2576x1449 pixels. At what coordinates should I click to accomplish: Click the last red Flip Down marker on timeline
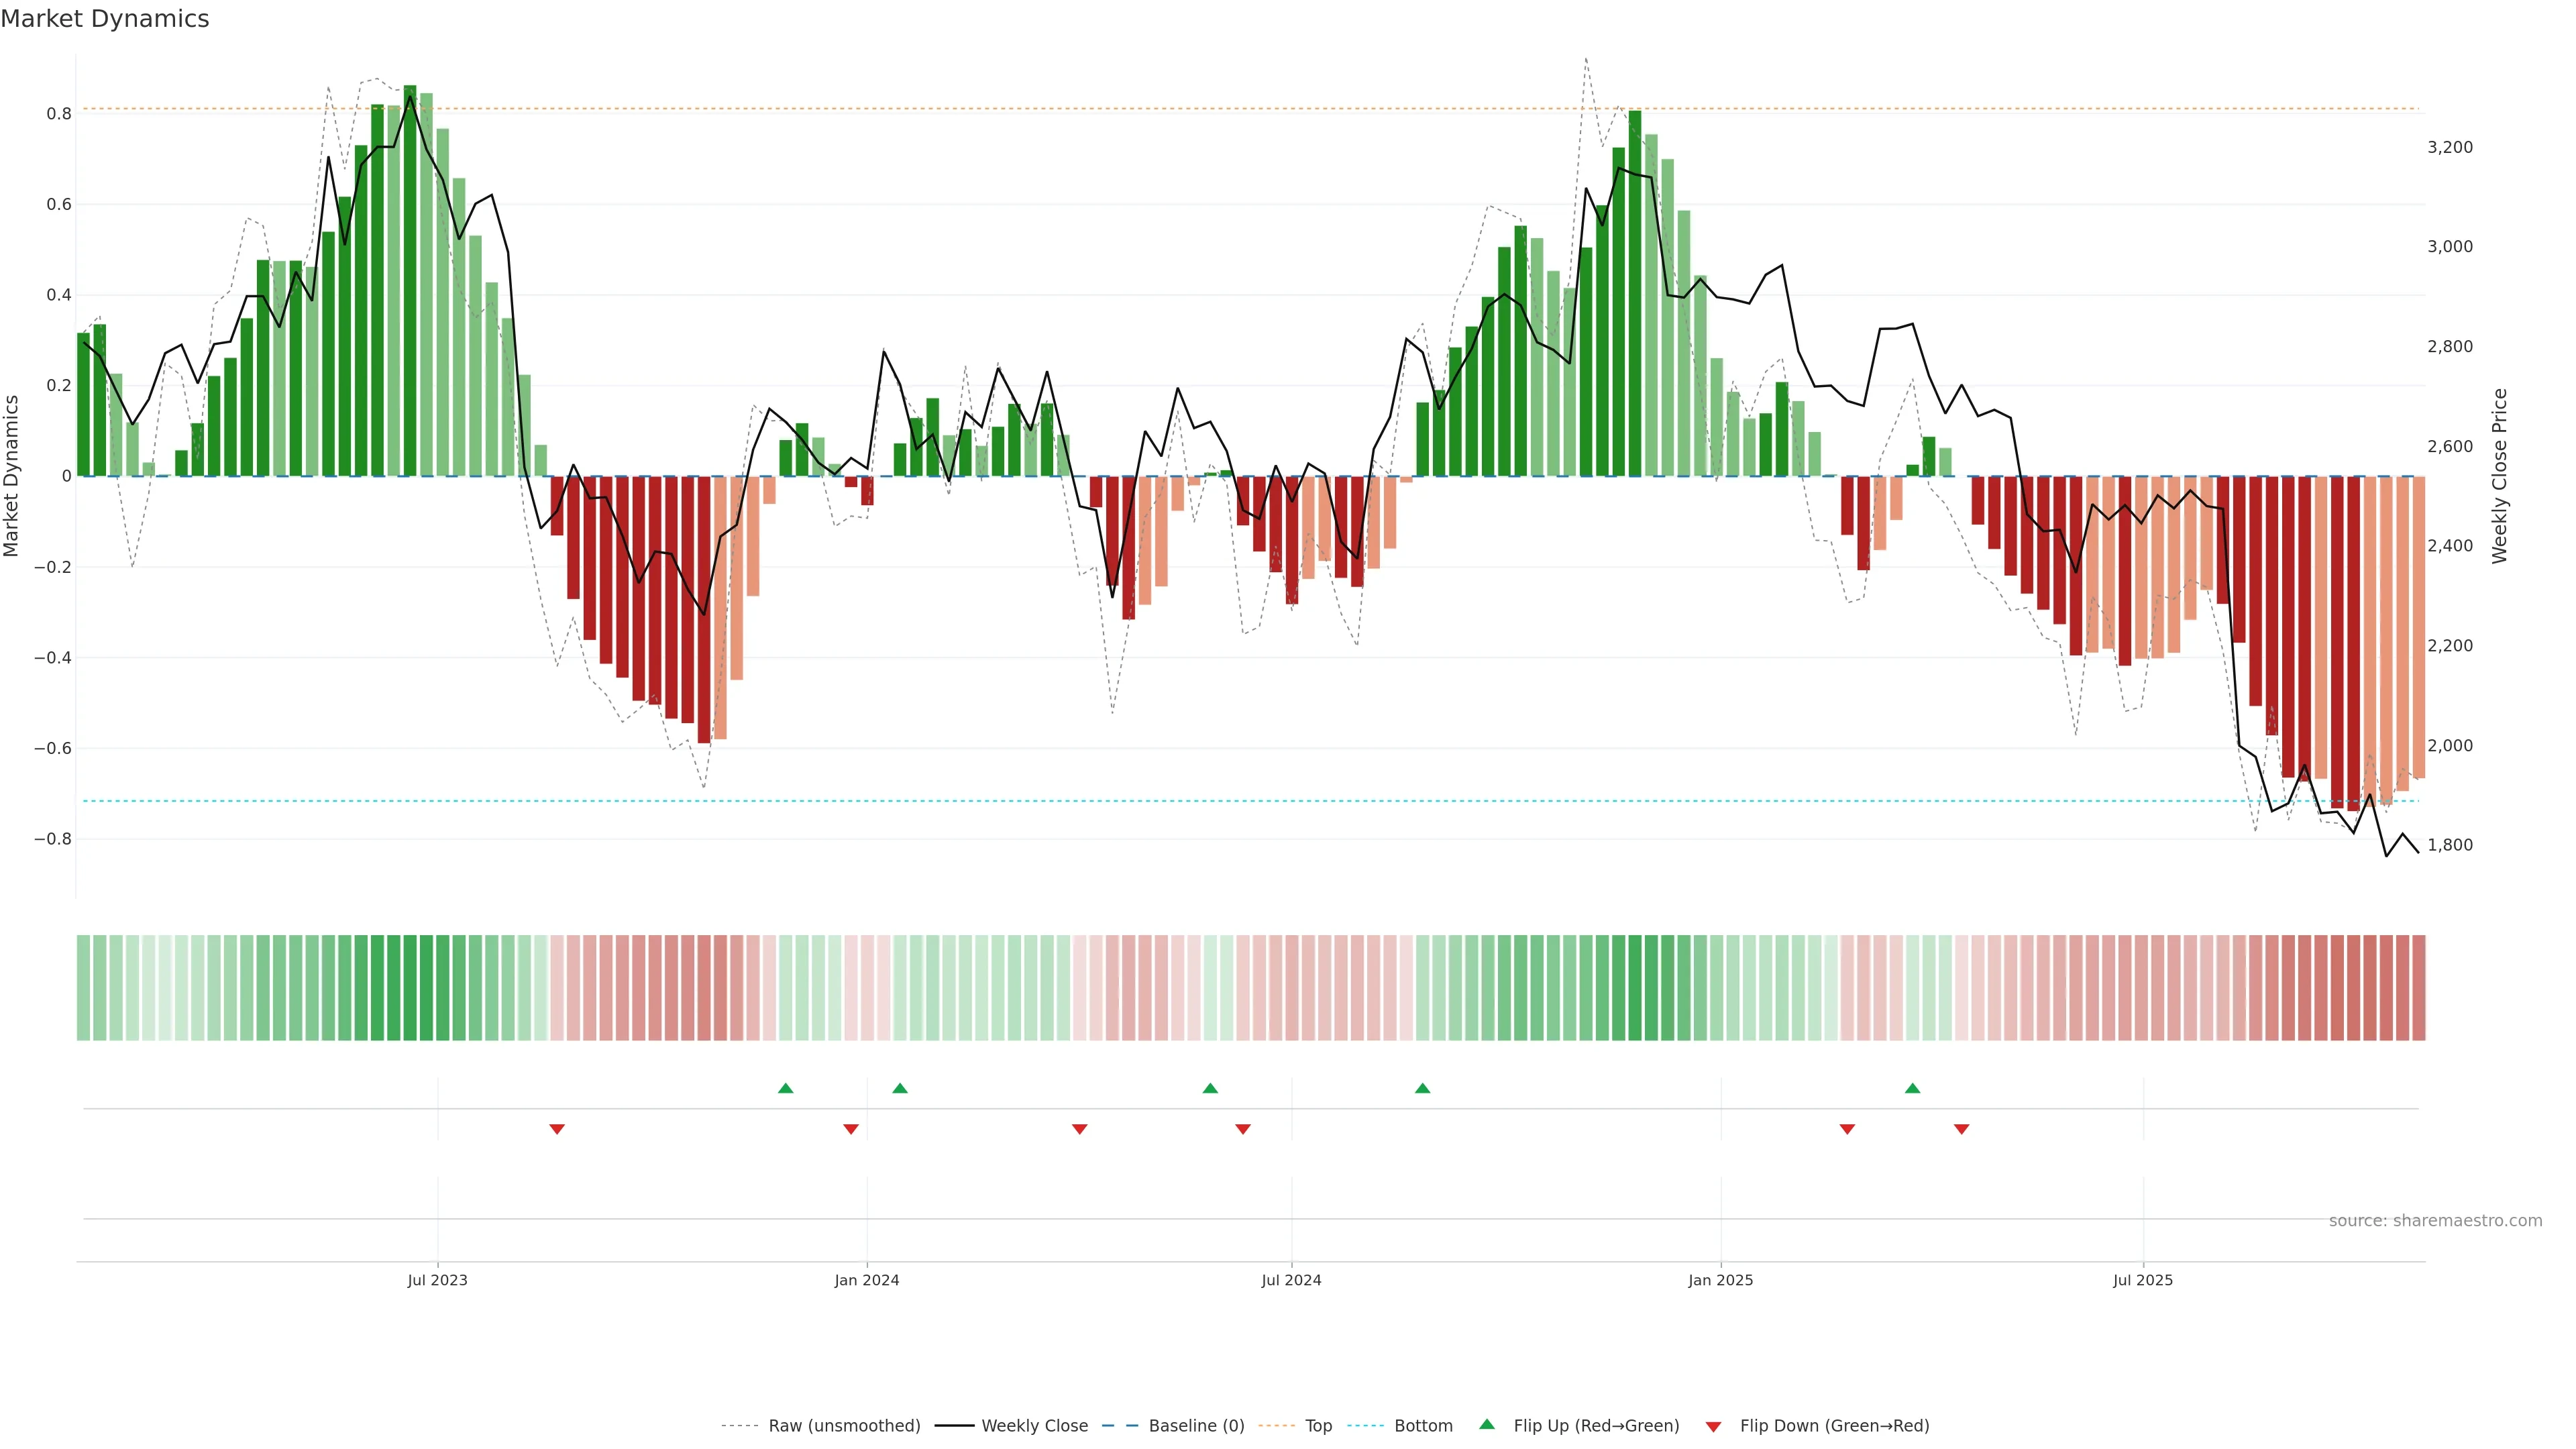click(x=1961, y=1129)
